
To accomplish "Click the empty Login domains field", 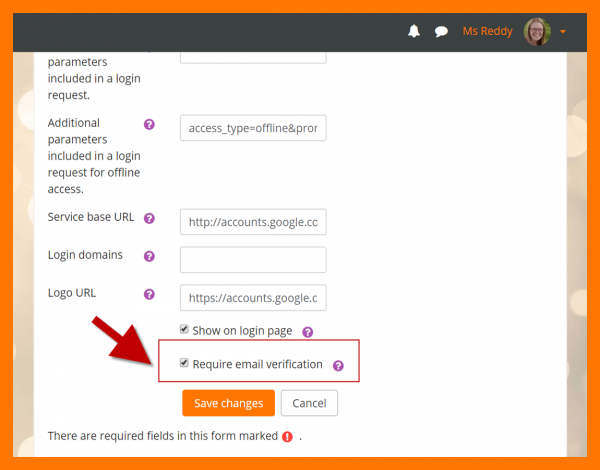I will 253,260.
